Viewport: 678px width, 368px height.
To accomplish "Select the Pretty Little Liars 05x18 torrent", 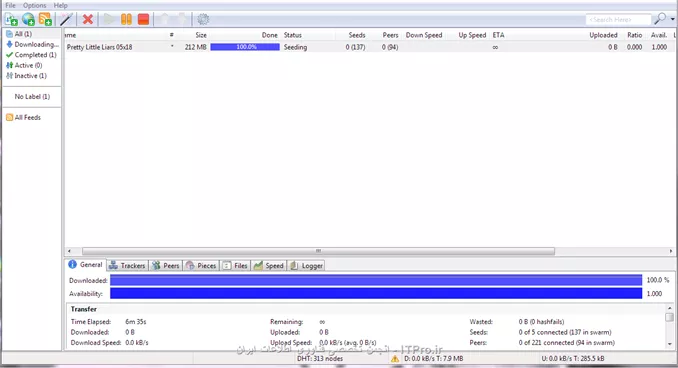I will point(99,47).
